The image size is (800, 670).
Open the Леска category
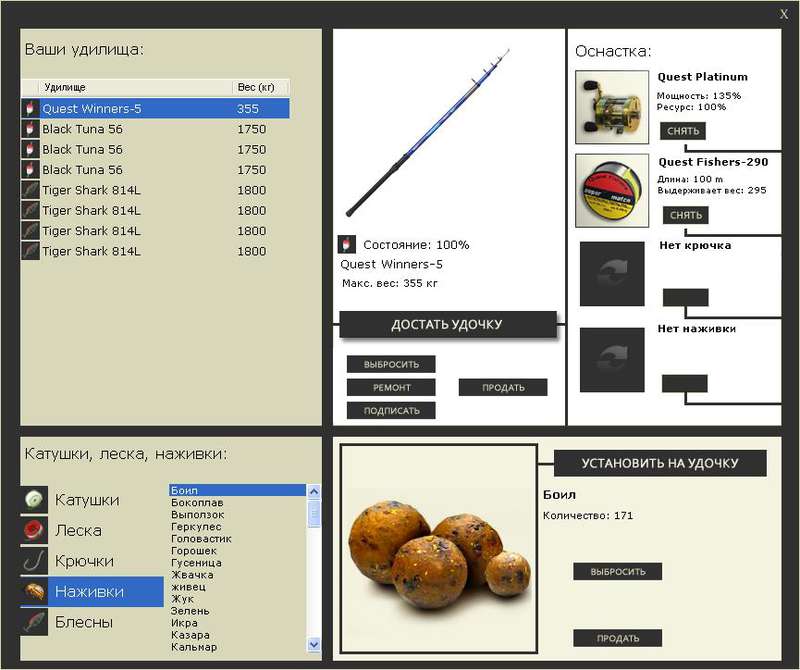(92, 530)
